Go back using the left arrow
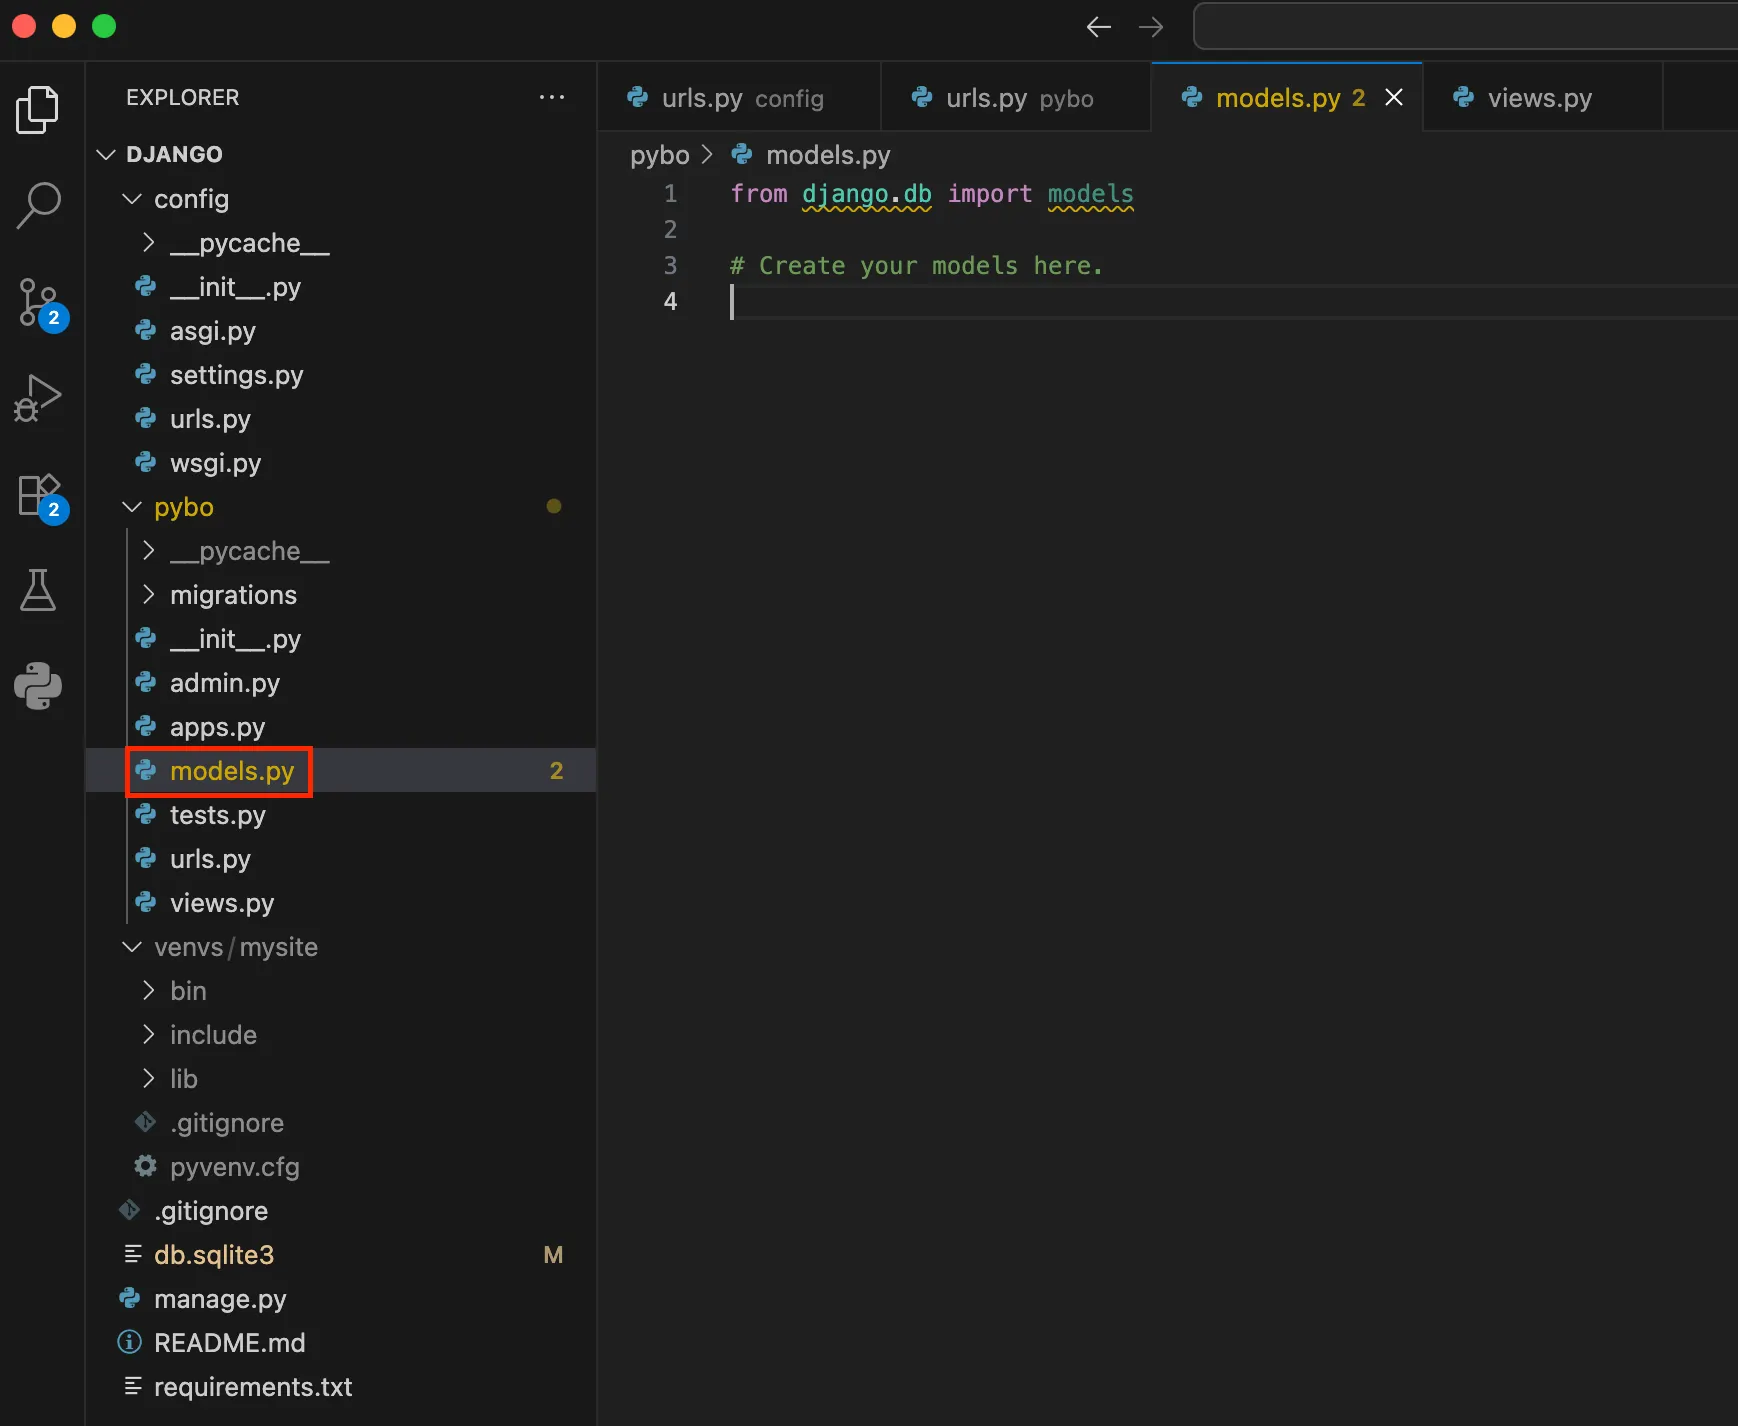 1098,27
